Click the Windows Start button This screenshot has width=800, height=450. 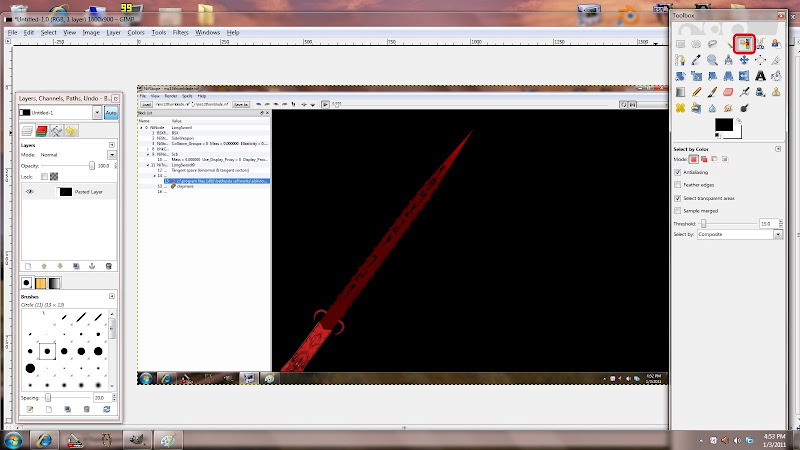coord(13,438)
